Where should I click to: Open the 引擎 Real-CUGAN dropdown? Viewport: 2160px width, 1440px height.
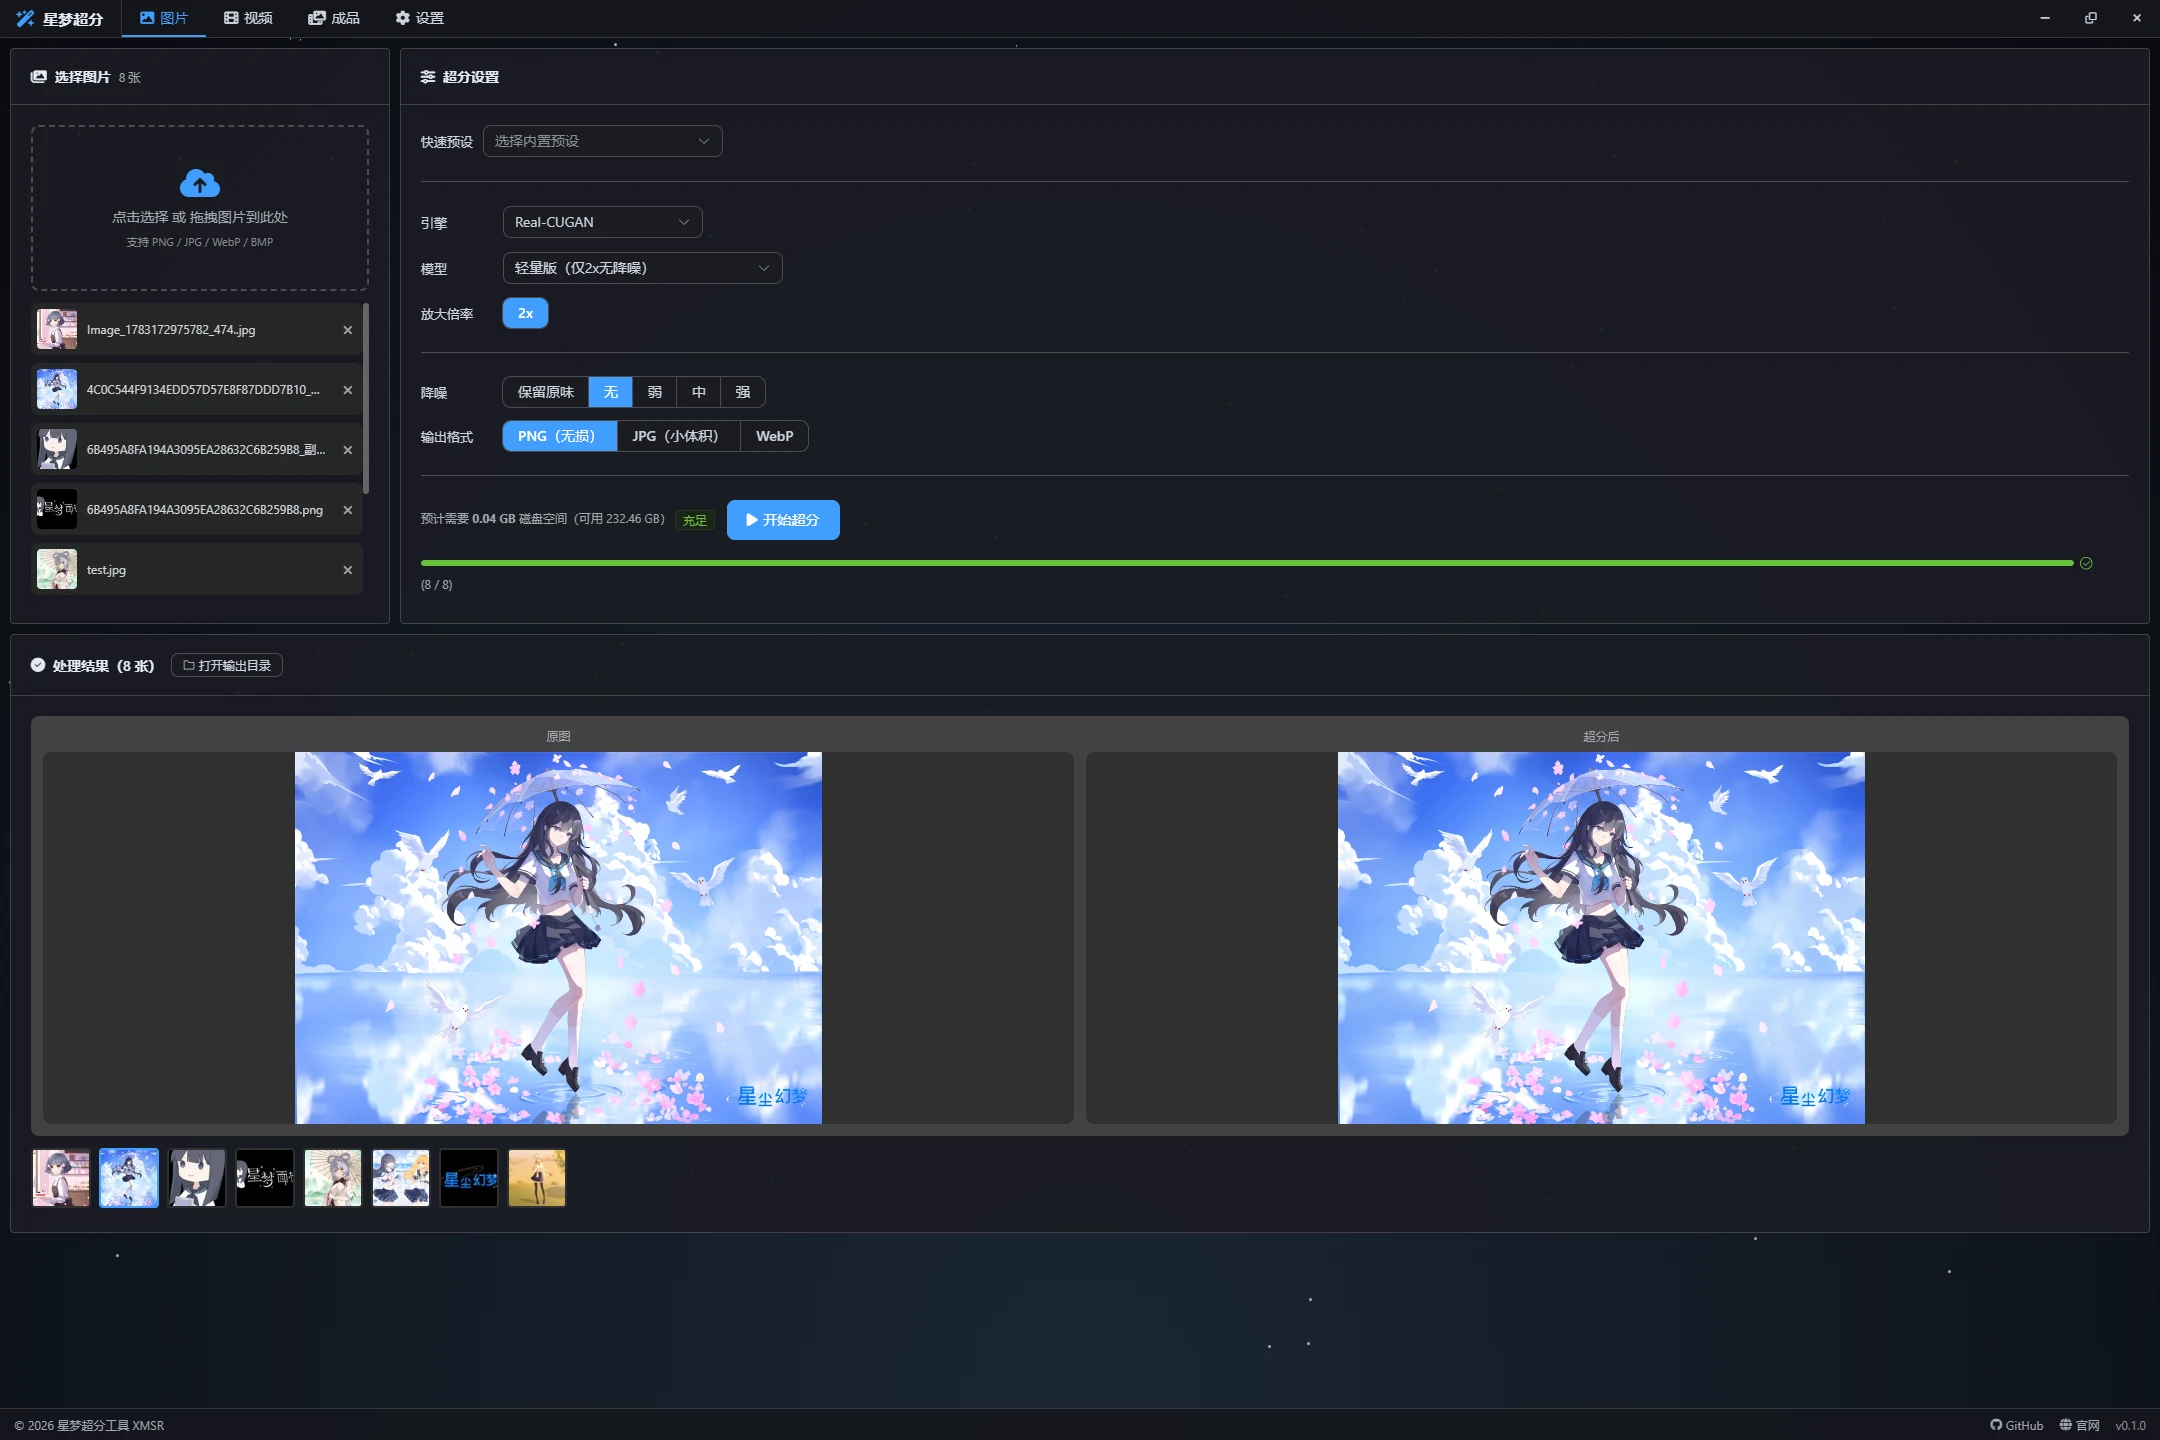[602, 222]
